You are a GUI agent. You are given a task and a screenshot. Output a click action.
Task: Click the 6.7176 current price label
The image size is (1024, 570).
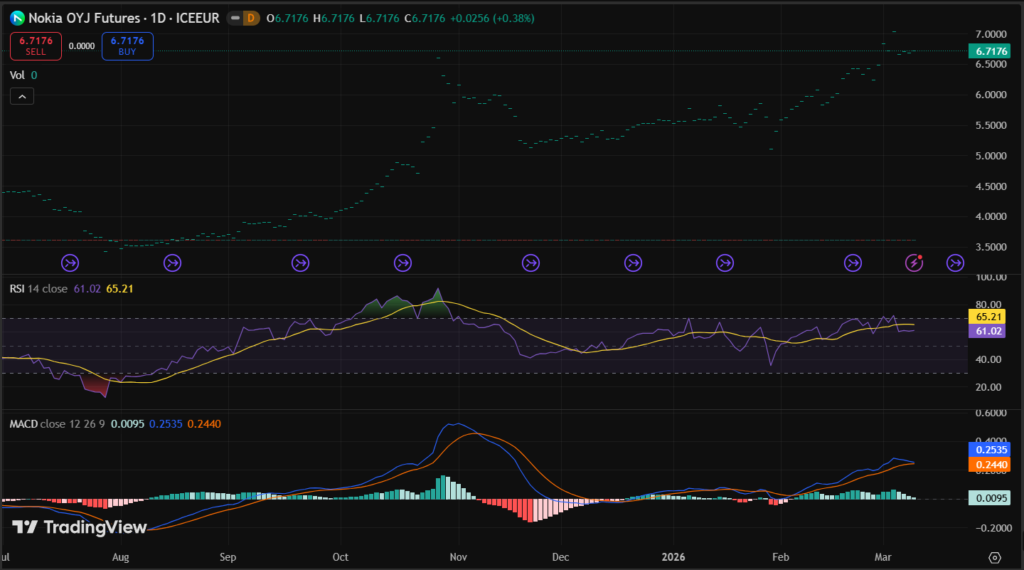pos(989,51)
